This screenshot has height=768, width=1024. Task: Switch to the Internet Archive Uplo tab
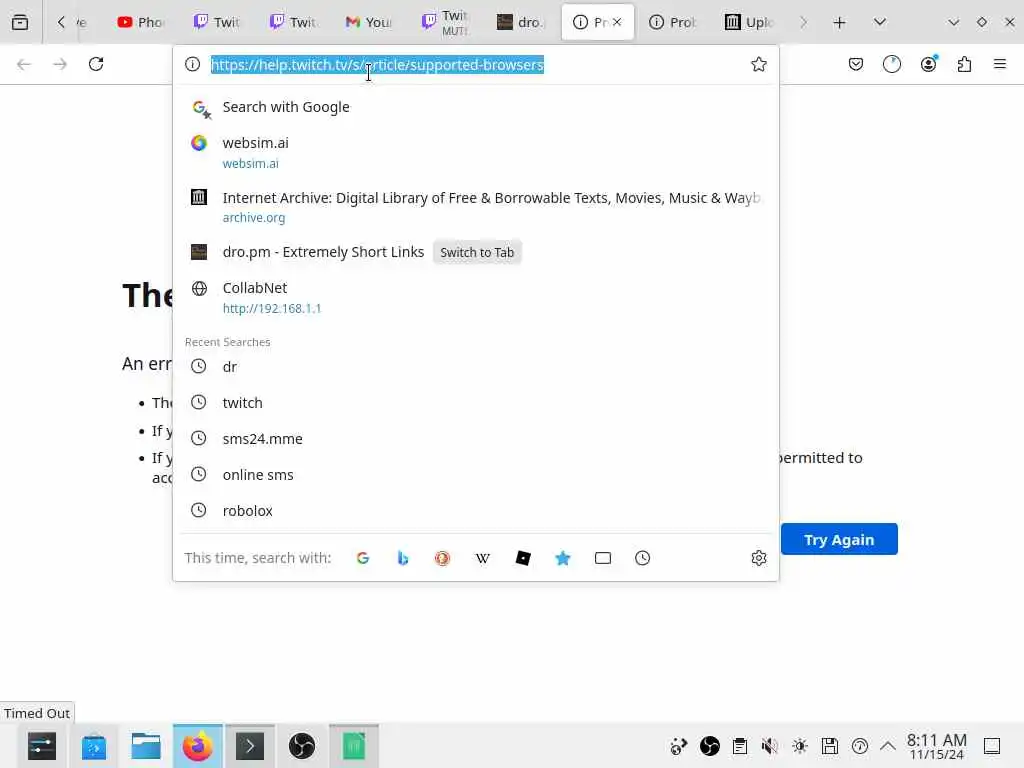point(748,22)
